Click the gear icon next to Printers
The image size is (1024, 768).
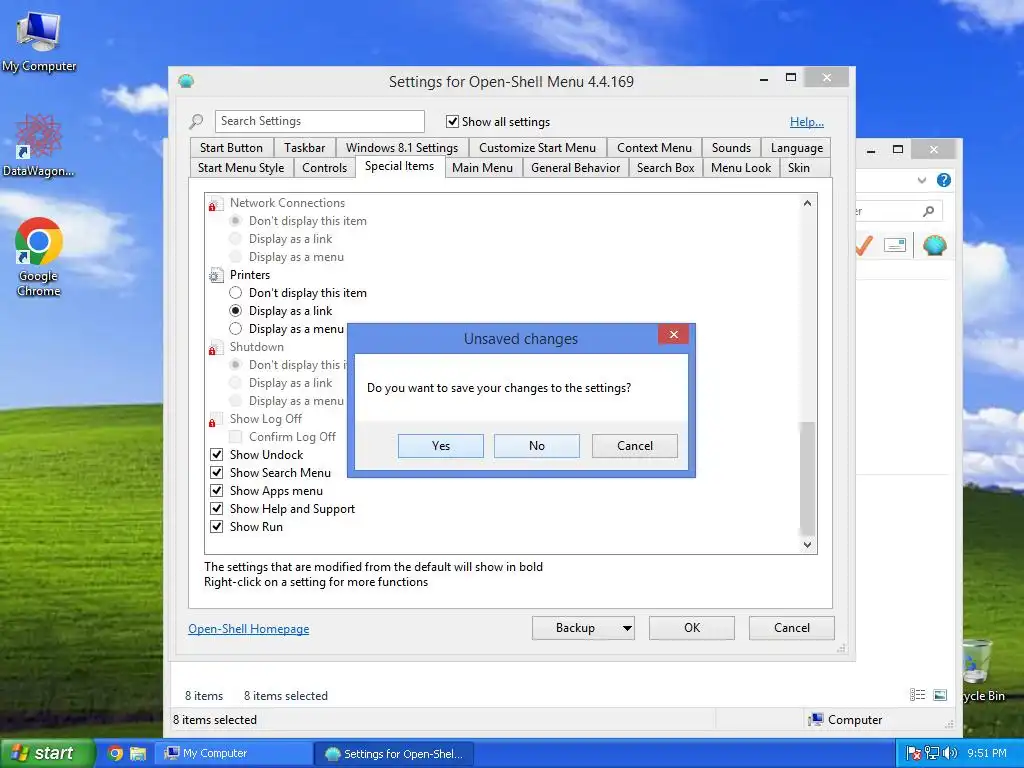click(x=216, y=276)
